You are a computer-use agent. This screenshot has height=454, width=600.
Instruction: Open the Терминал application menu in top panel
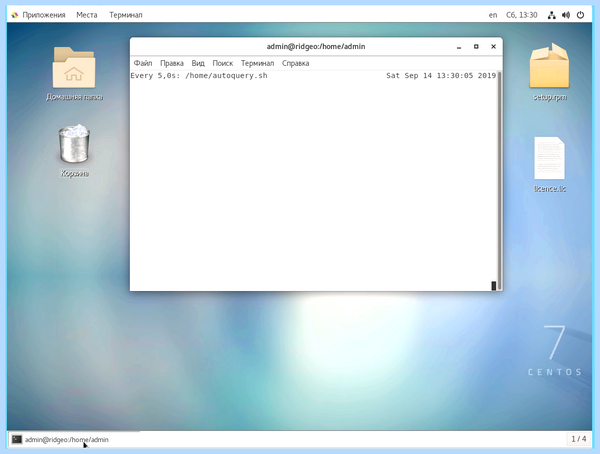point(126,15)
